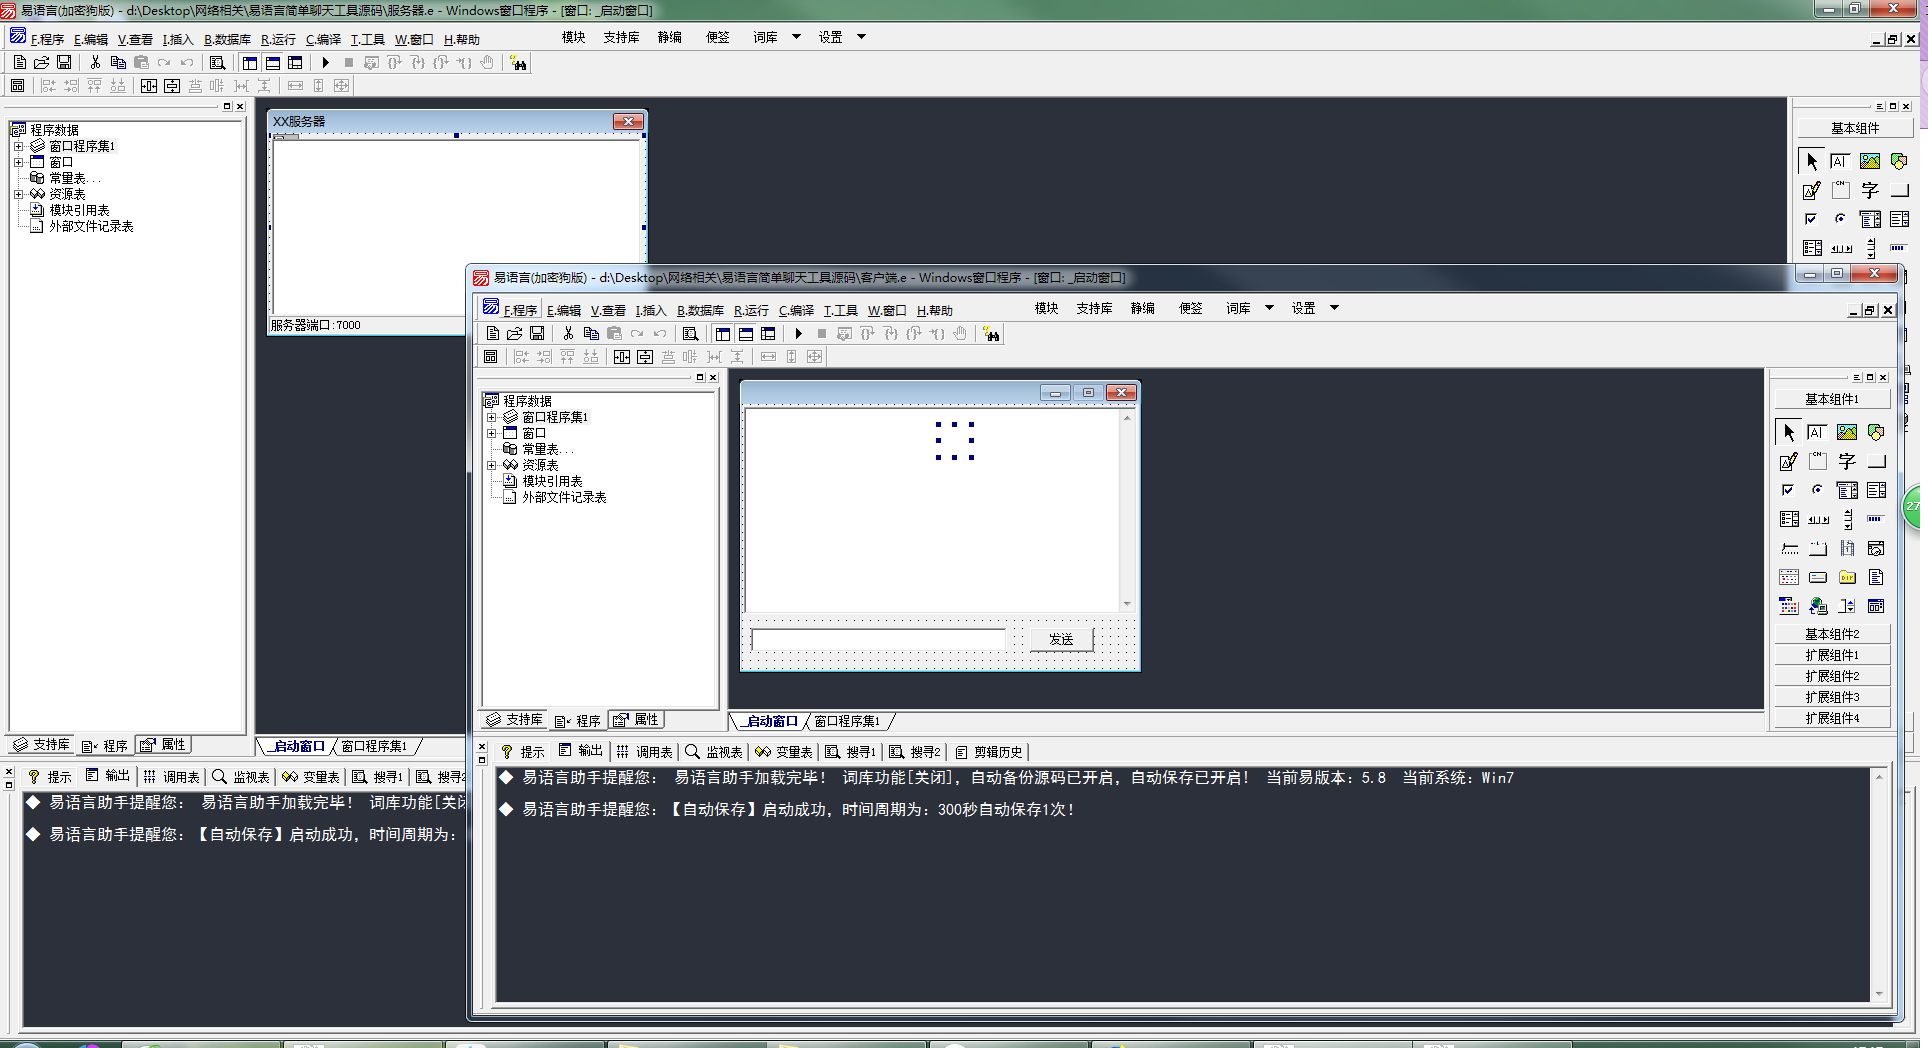Click New file icon in client window toolbar
The width and height of the screenshot is (1928, 1048).
point(492,333)
